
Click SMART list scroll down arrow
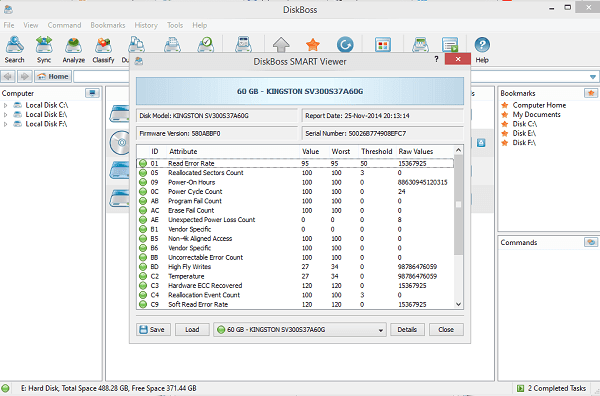(x=458, y=305)
